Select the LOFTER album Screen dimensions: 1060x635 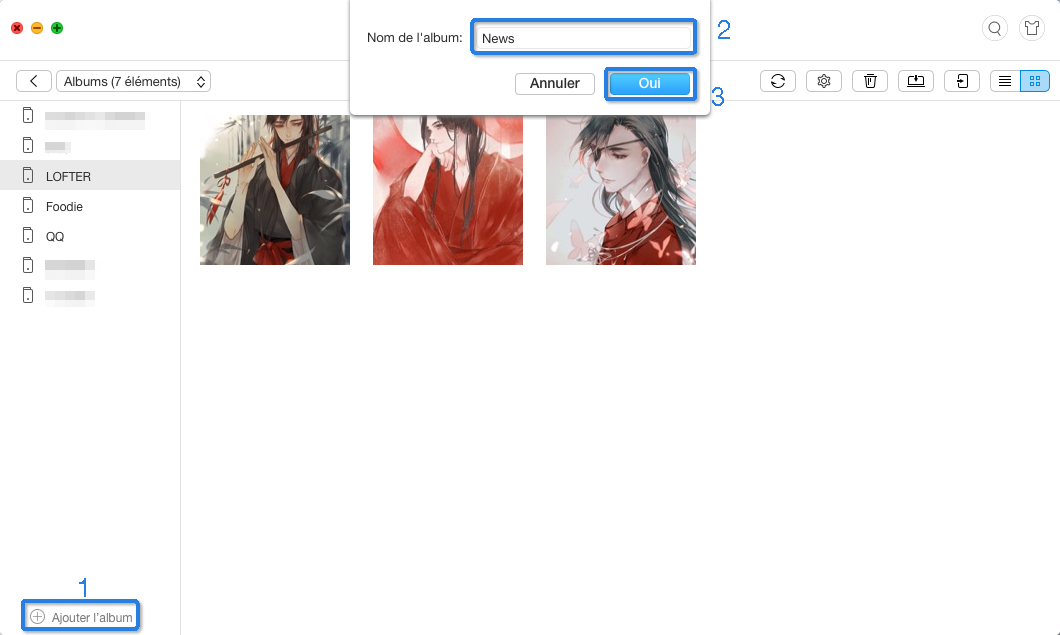tap(90, 176)
